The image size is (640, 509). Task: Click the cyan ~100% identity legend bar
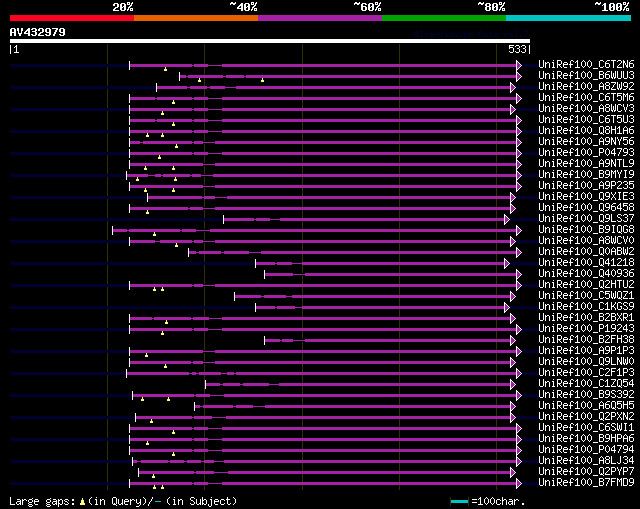point(569,18)
